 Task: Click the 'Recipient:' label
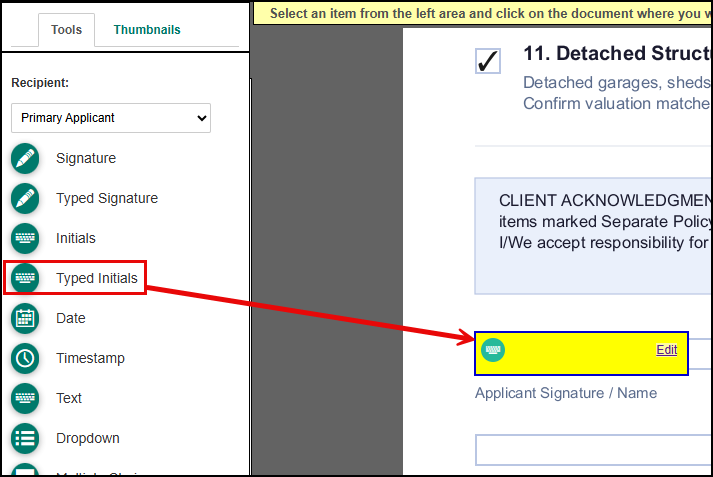tap(40, 83)
